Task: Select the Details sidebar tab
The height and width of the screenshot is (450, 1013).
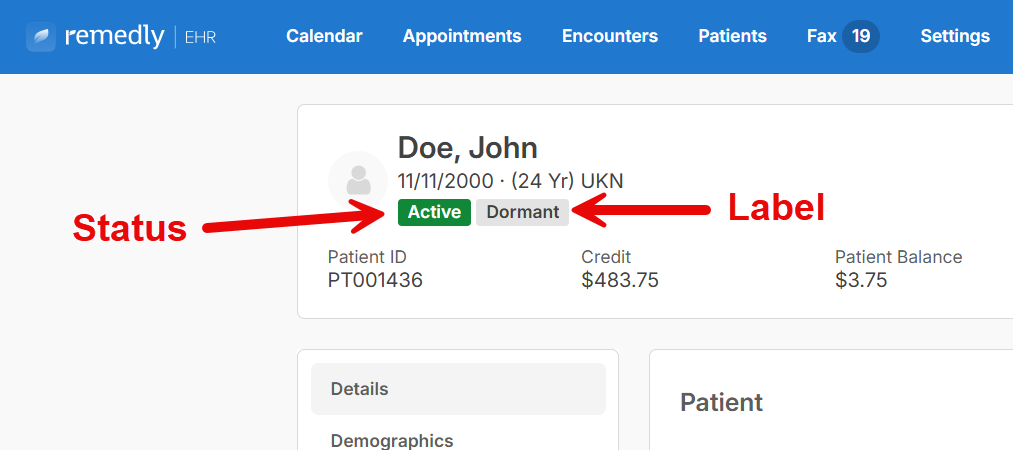Action: [x=458, y=389]
